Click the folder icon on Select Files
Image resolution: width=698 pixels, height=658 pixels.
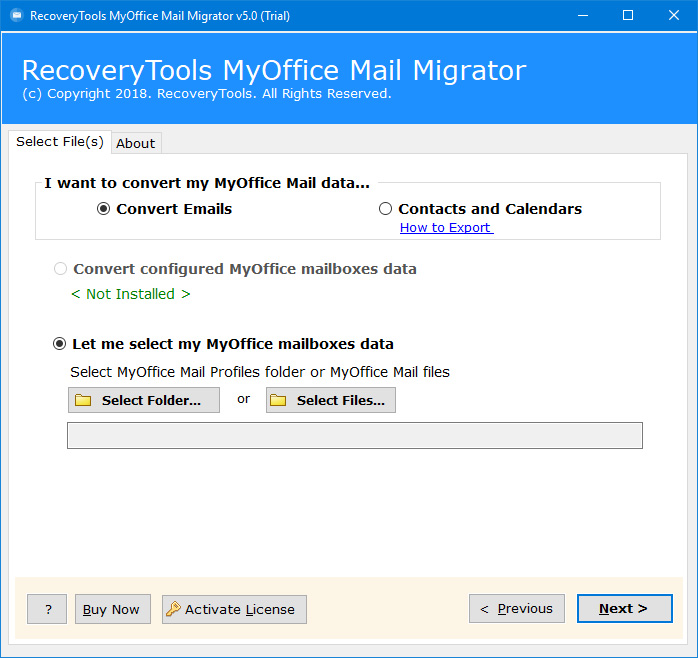[278, 400]
